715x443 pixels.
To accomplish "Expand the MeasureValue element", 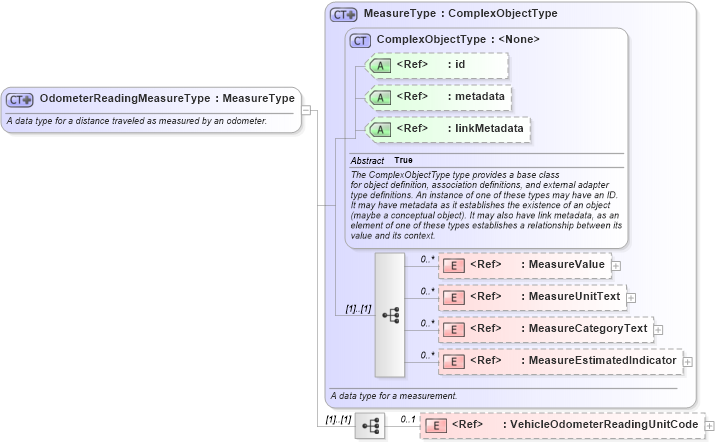I will [616, 266].
